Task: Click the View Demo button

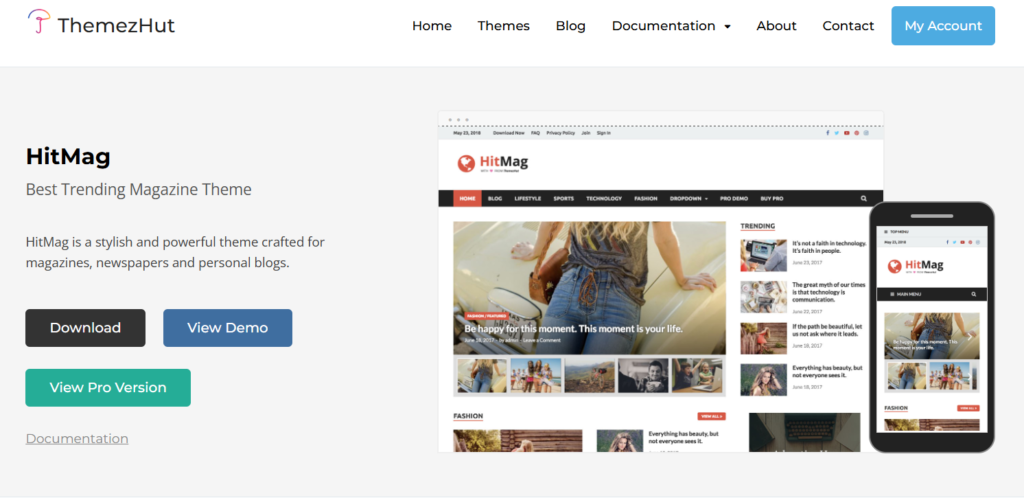Action: point(228,328)
